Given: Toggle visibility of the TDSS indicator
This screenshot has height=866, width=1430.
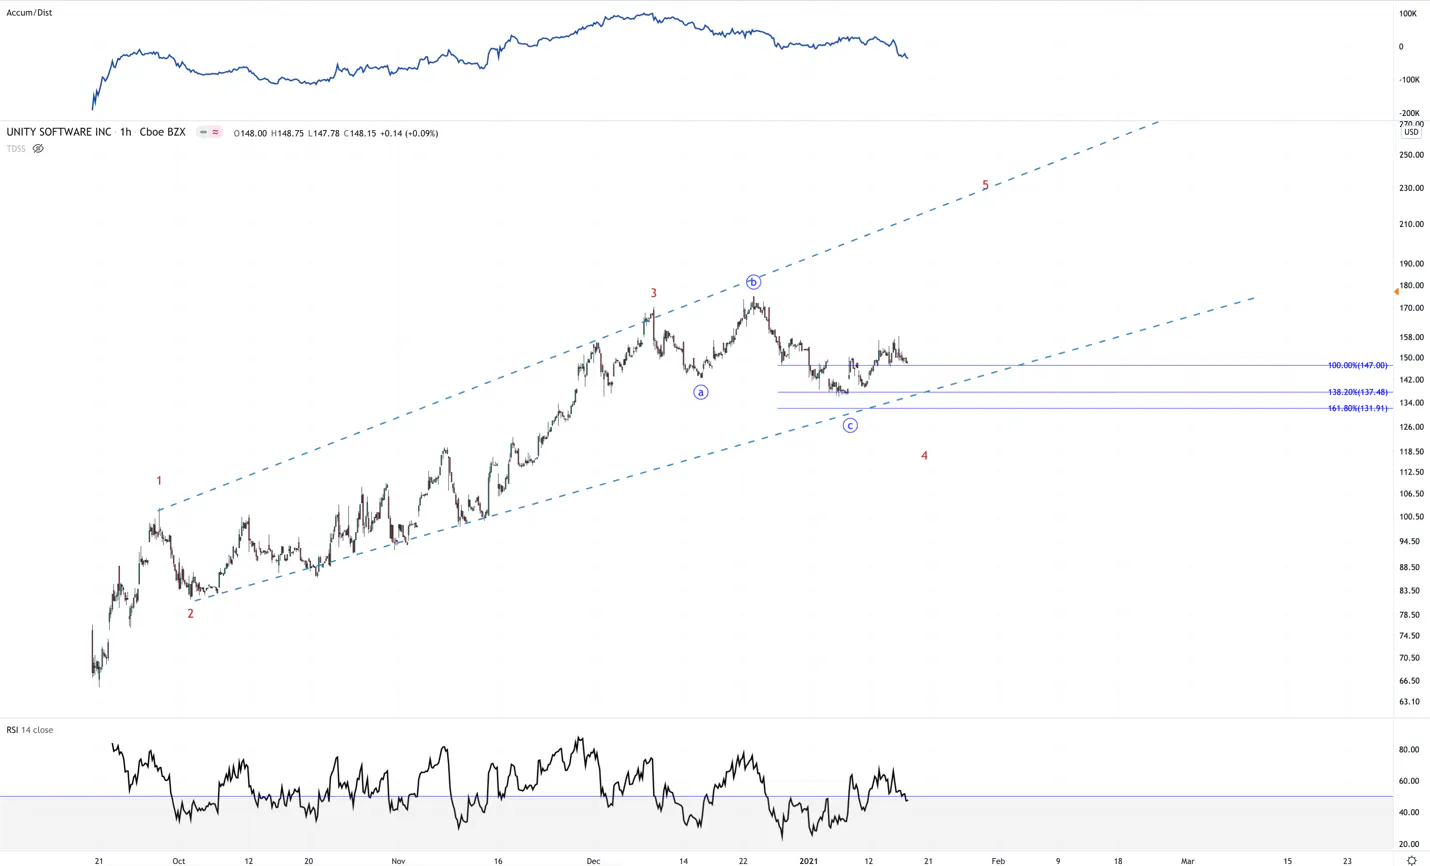Looking at the screenshot, I should pos(38,149).
